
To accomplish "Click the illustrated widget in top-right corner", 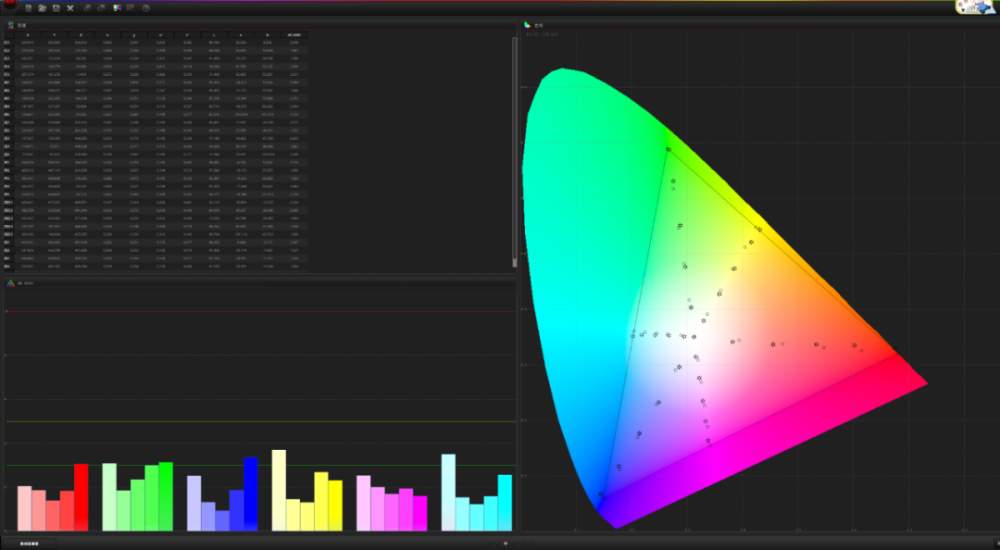I will click(975, 7).
